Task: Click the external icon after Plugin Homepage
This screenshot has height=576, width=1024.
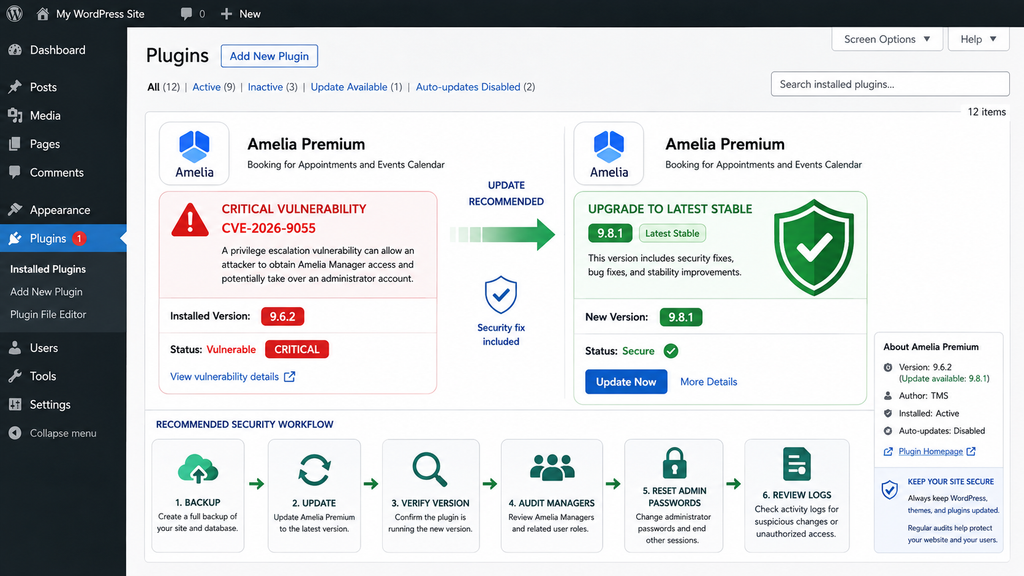Action: coord(971,451)
